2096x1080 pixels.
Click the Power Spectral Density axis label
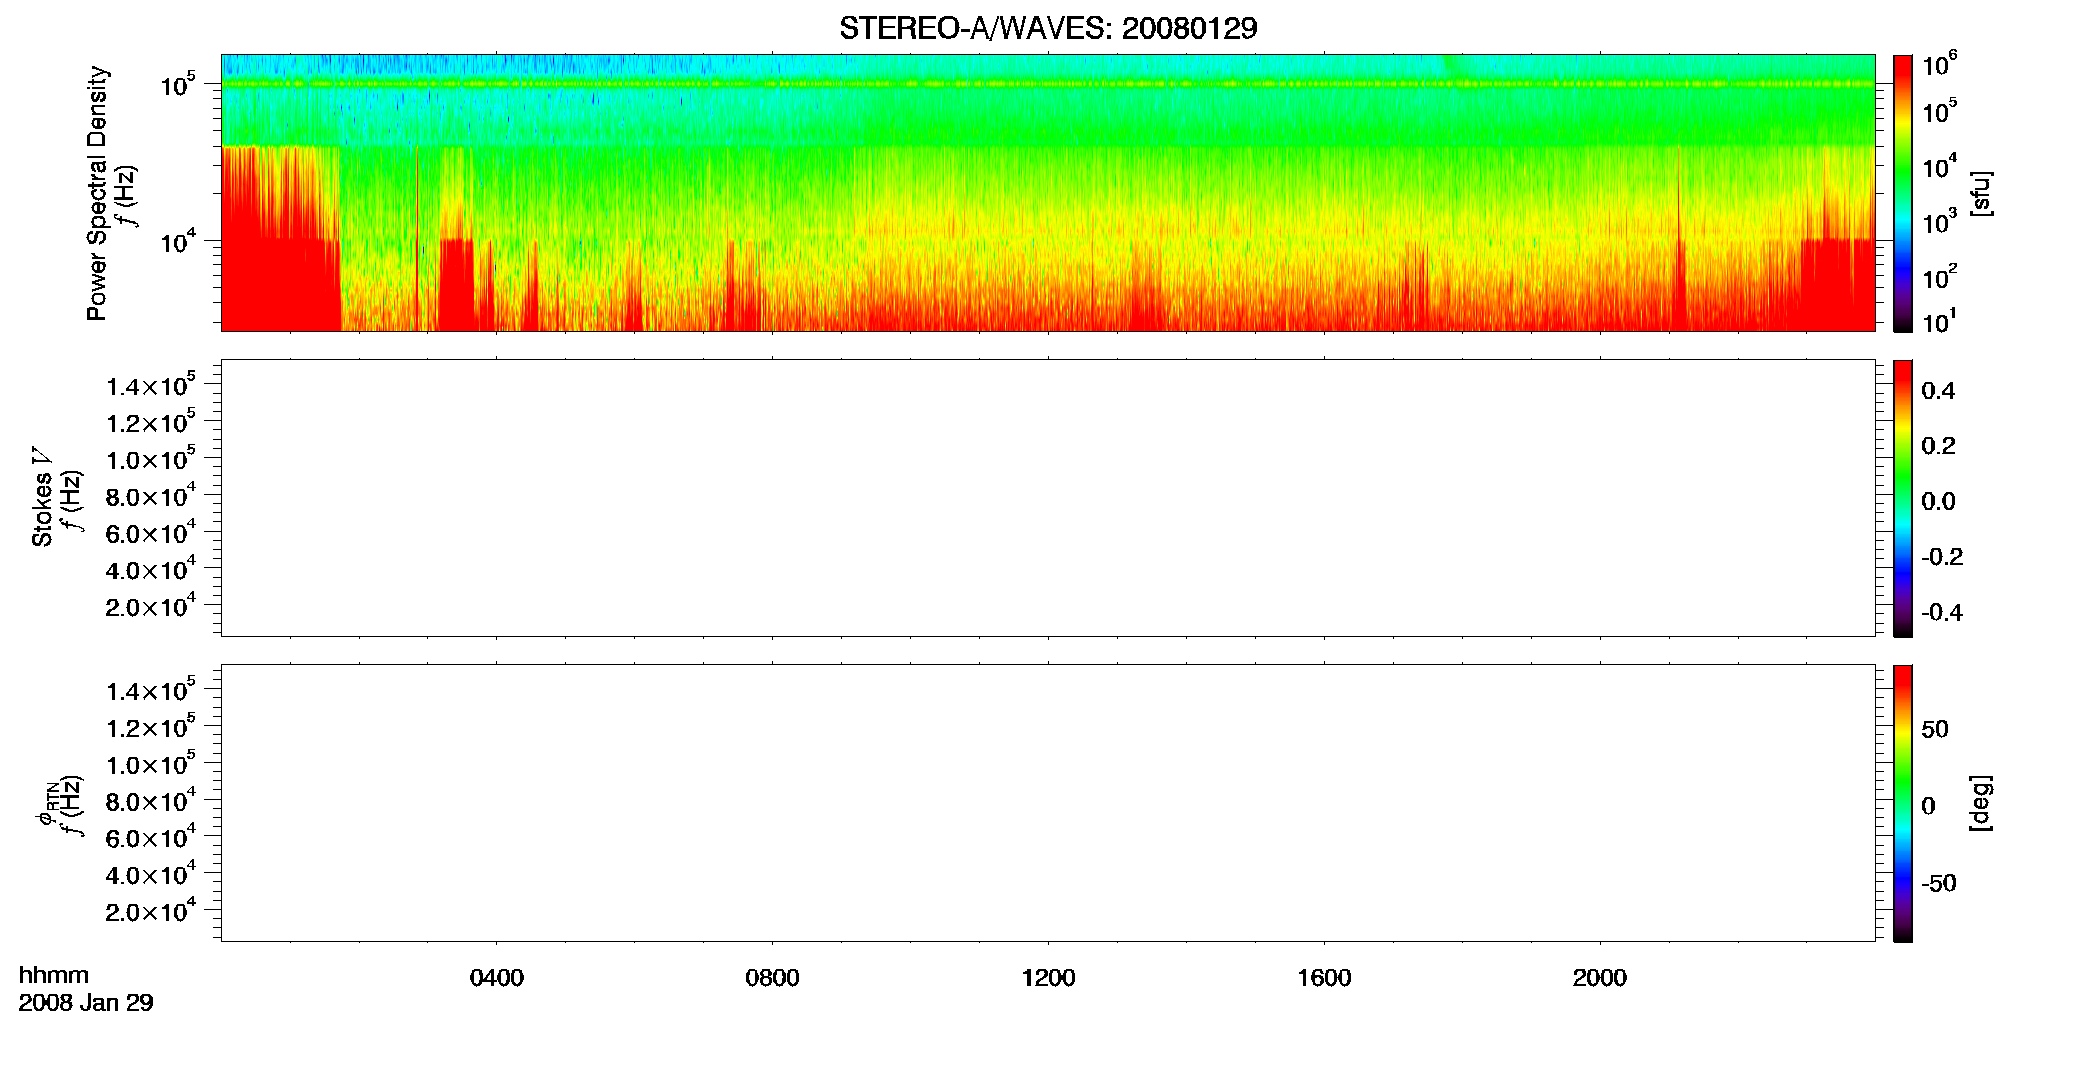pyautogui.click(x=97, y=193)
